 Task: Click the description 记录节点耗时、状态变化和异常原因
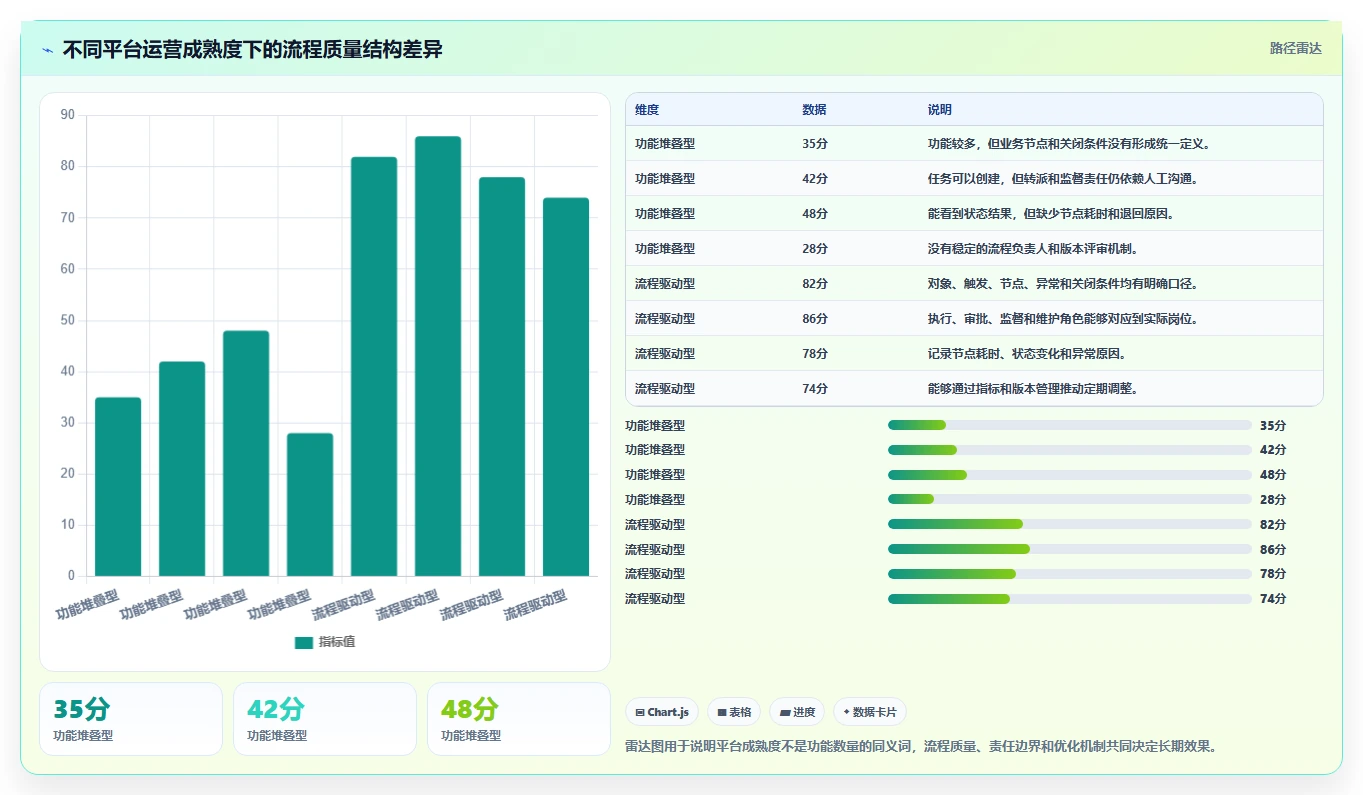click(x=1027, y=354)
